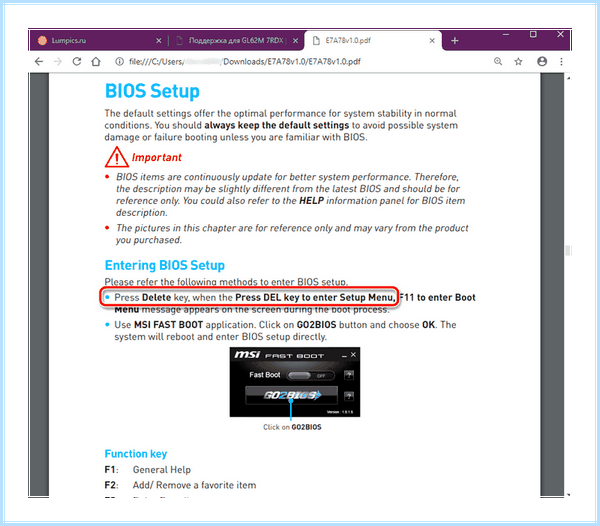Image resolution: width=600 pixels, height=526 pixels.
Task: Reload the PDF page
Action: pos(77,62)
